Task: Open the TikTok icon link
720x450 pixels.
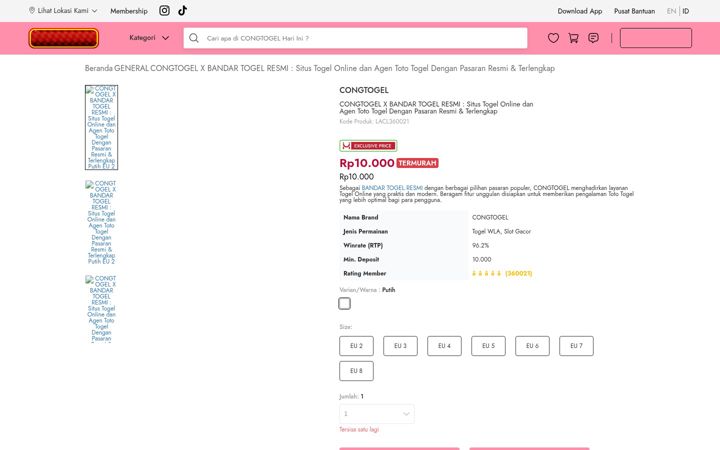Action: 182,11
